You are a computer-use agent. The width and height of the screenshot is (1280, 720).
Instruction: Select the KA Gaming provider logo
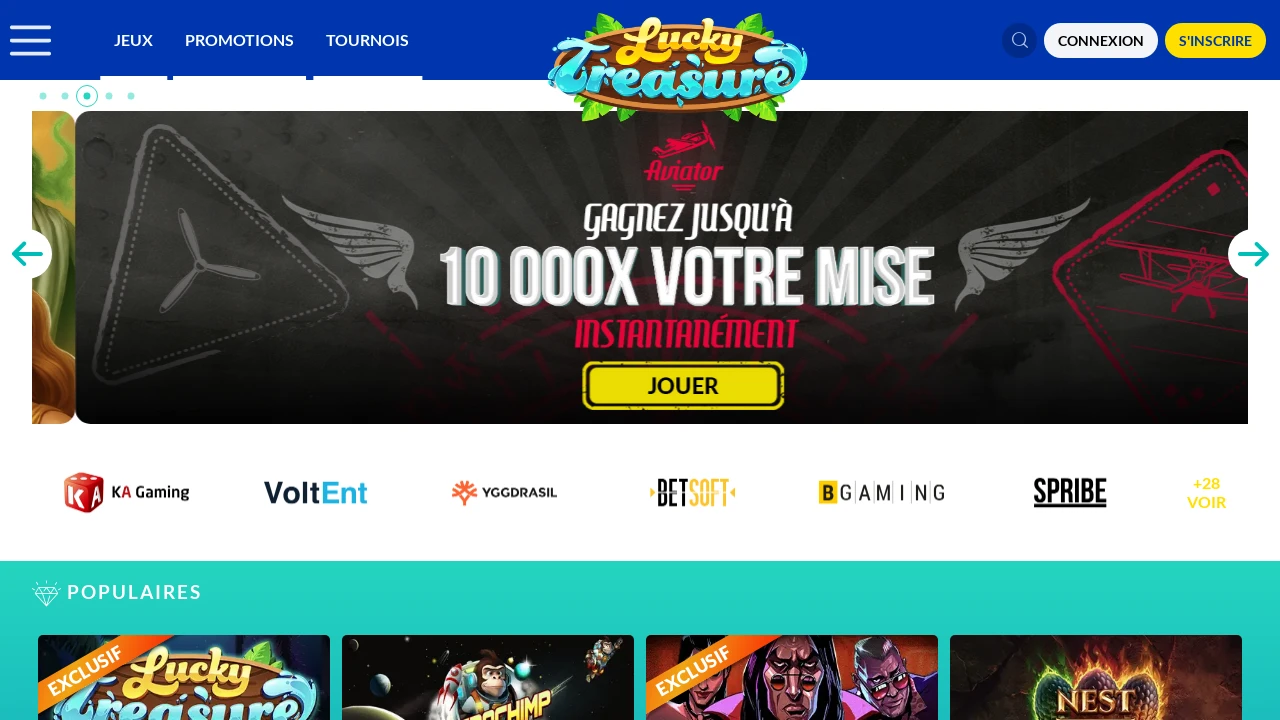(127, 492)
